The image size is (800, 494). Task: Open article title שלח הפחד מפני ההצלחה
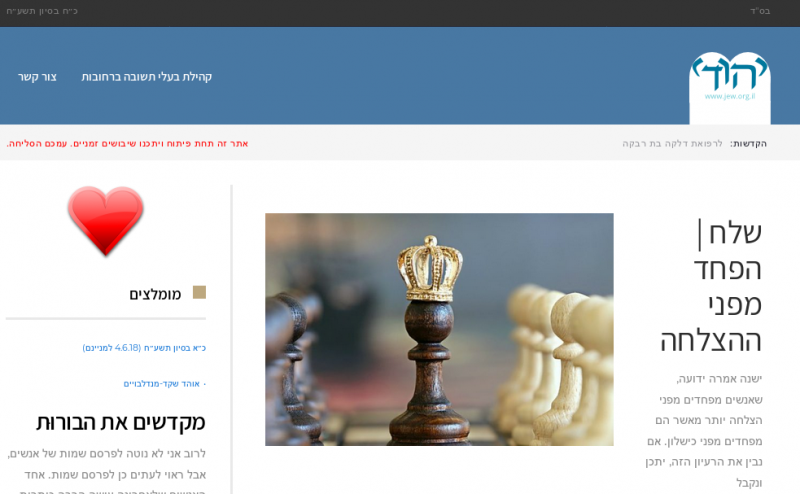pyautogui.click(x=712, y=286)
